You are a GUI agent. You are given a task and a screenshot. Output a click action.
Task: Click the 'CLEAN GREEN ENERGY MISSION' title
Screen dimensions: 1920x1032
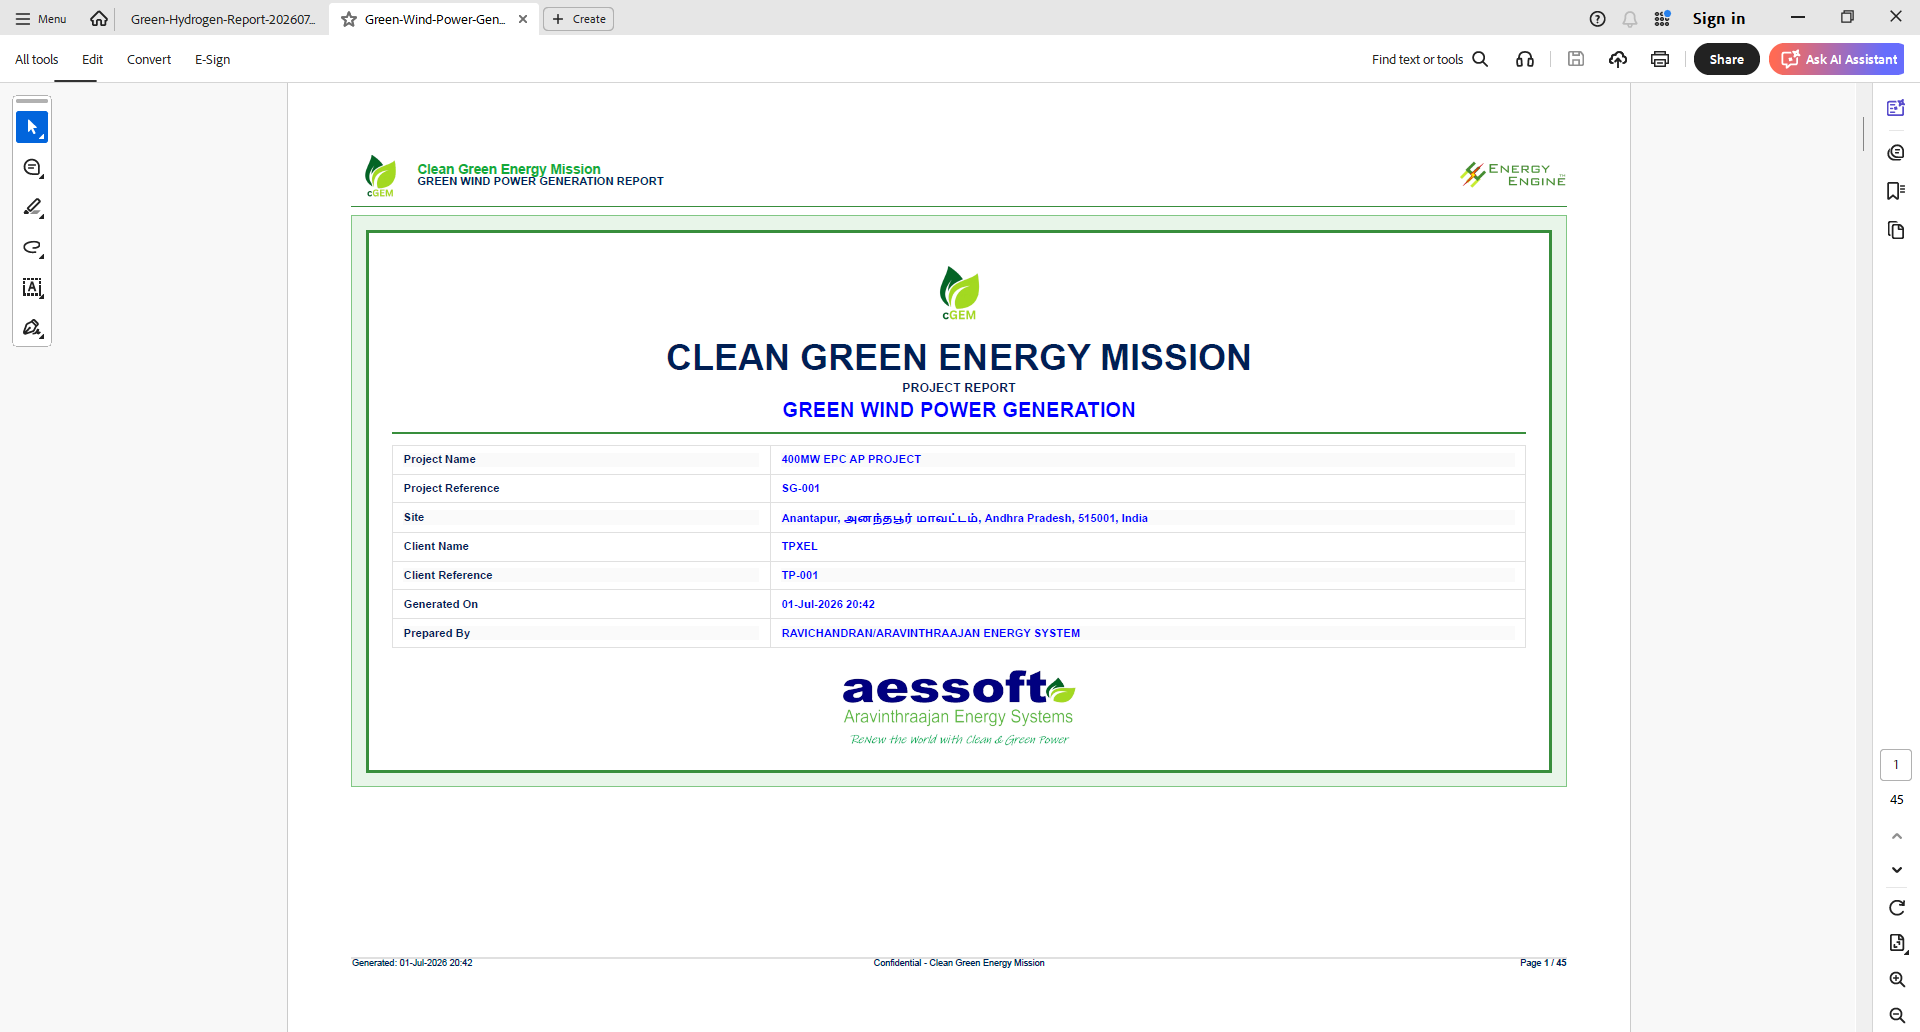click(959, 358)
